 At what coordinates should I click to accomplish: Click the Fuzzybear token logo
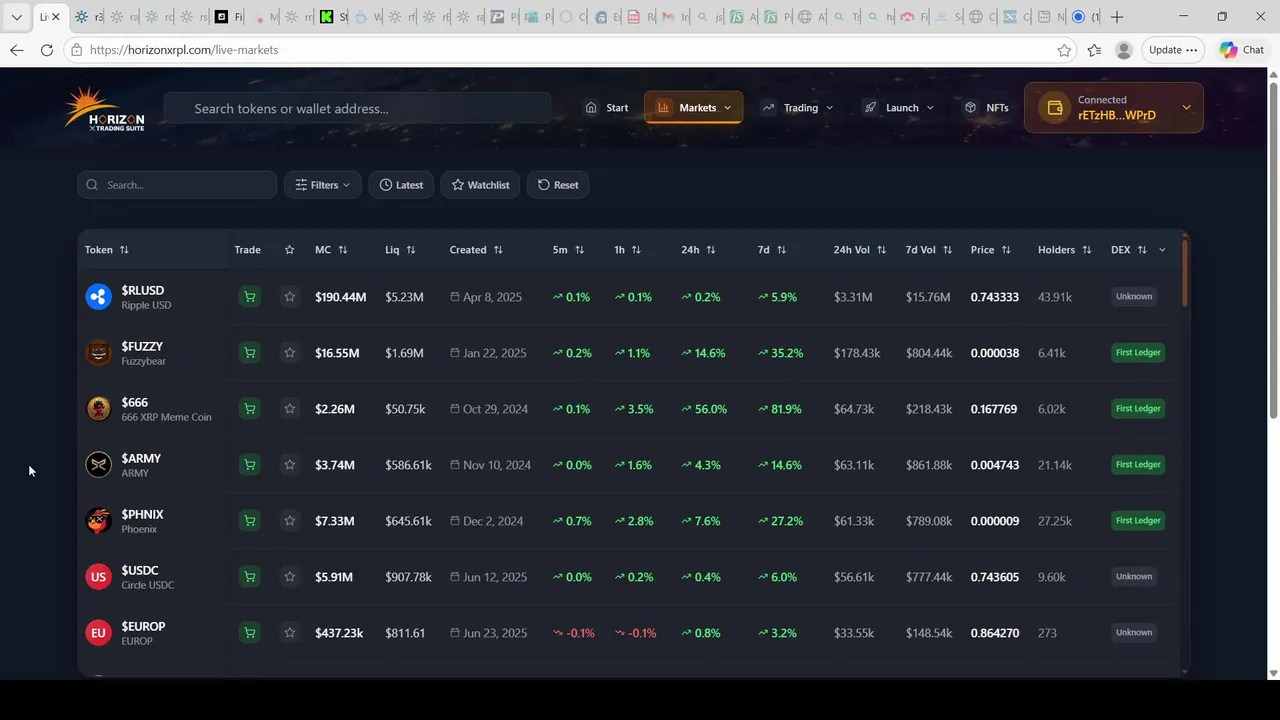98,353
